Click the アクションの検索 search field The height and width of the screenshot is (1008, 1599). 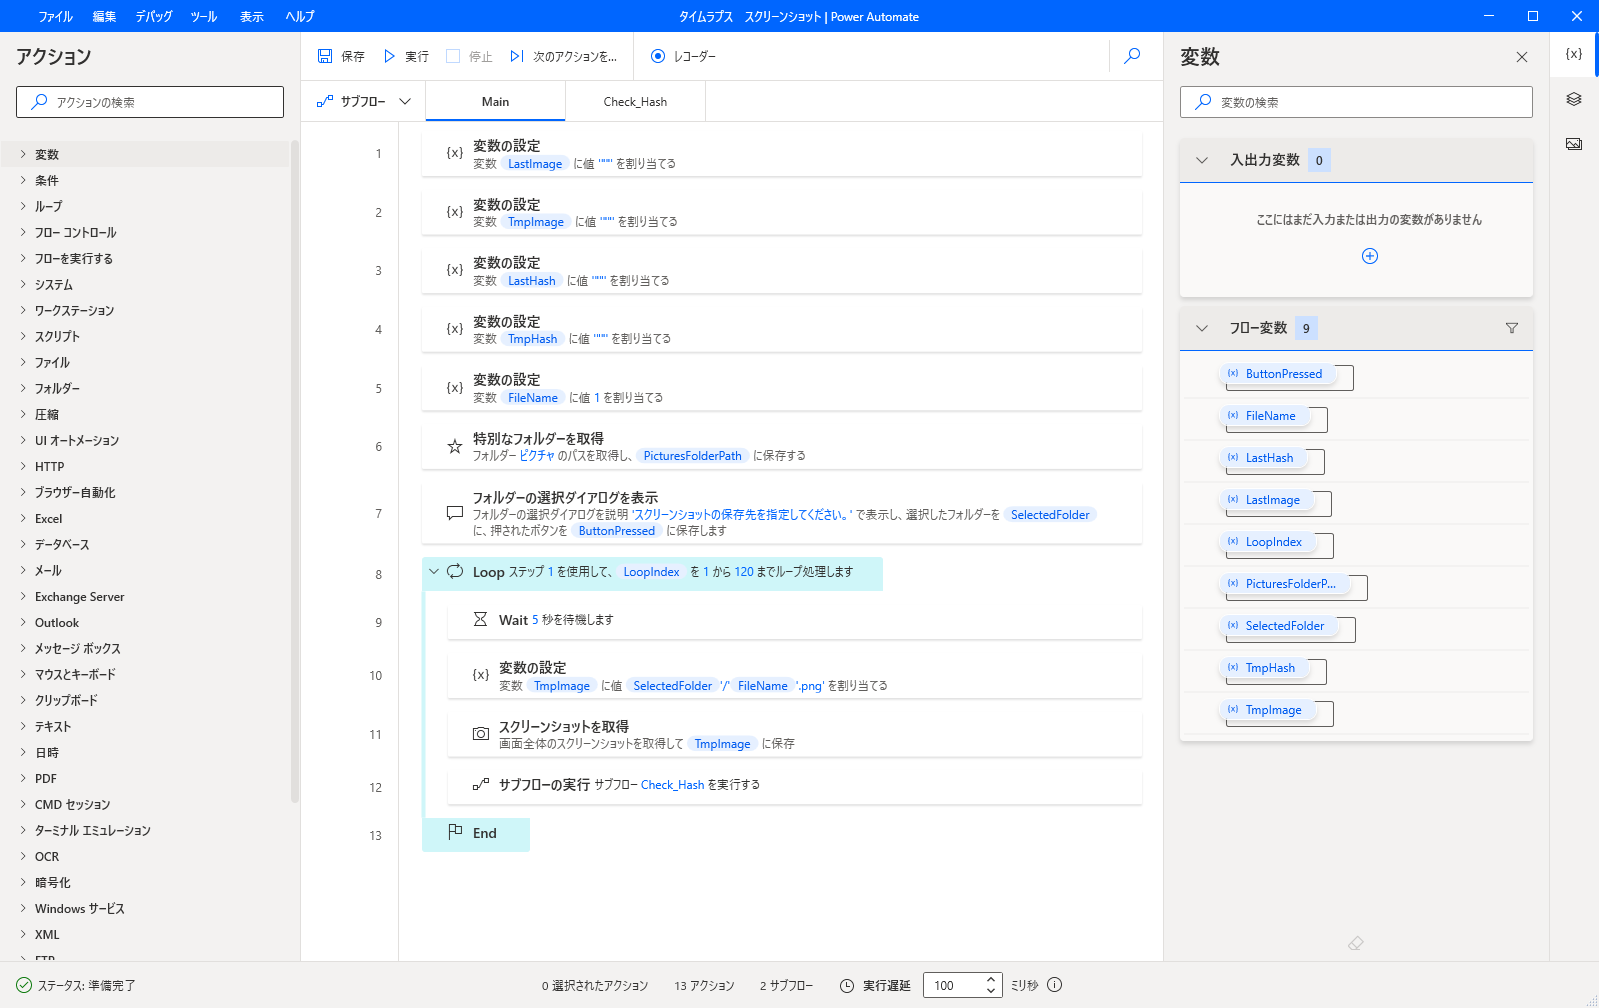tap(150, 102)
